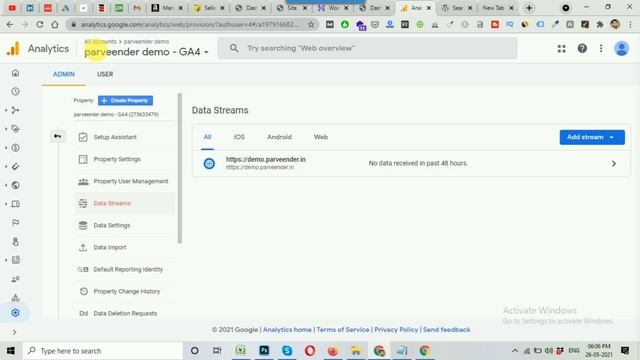
Task: Click the globe icon of the web stream
Action: click(209, 163)
